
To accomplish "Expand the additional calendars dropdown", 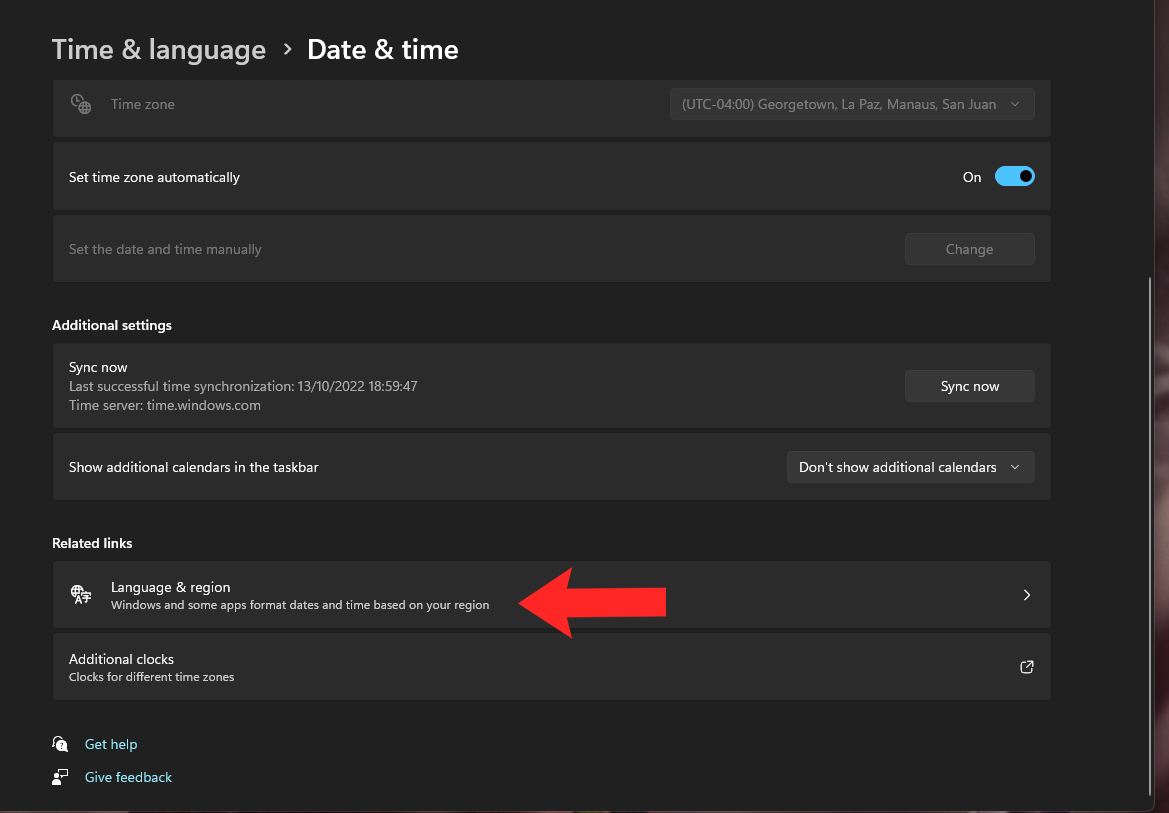I will [x=910, y=467].
